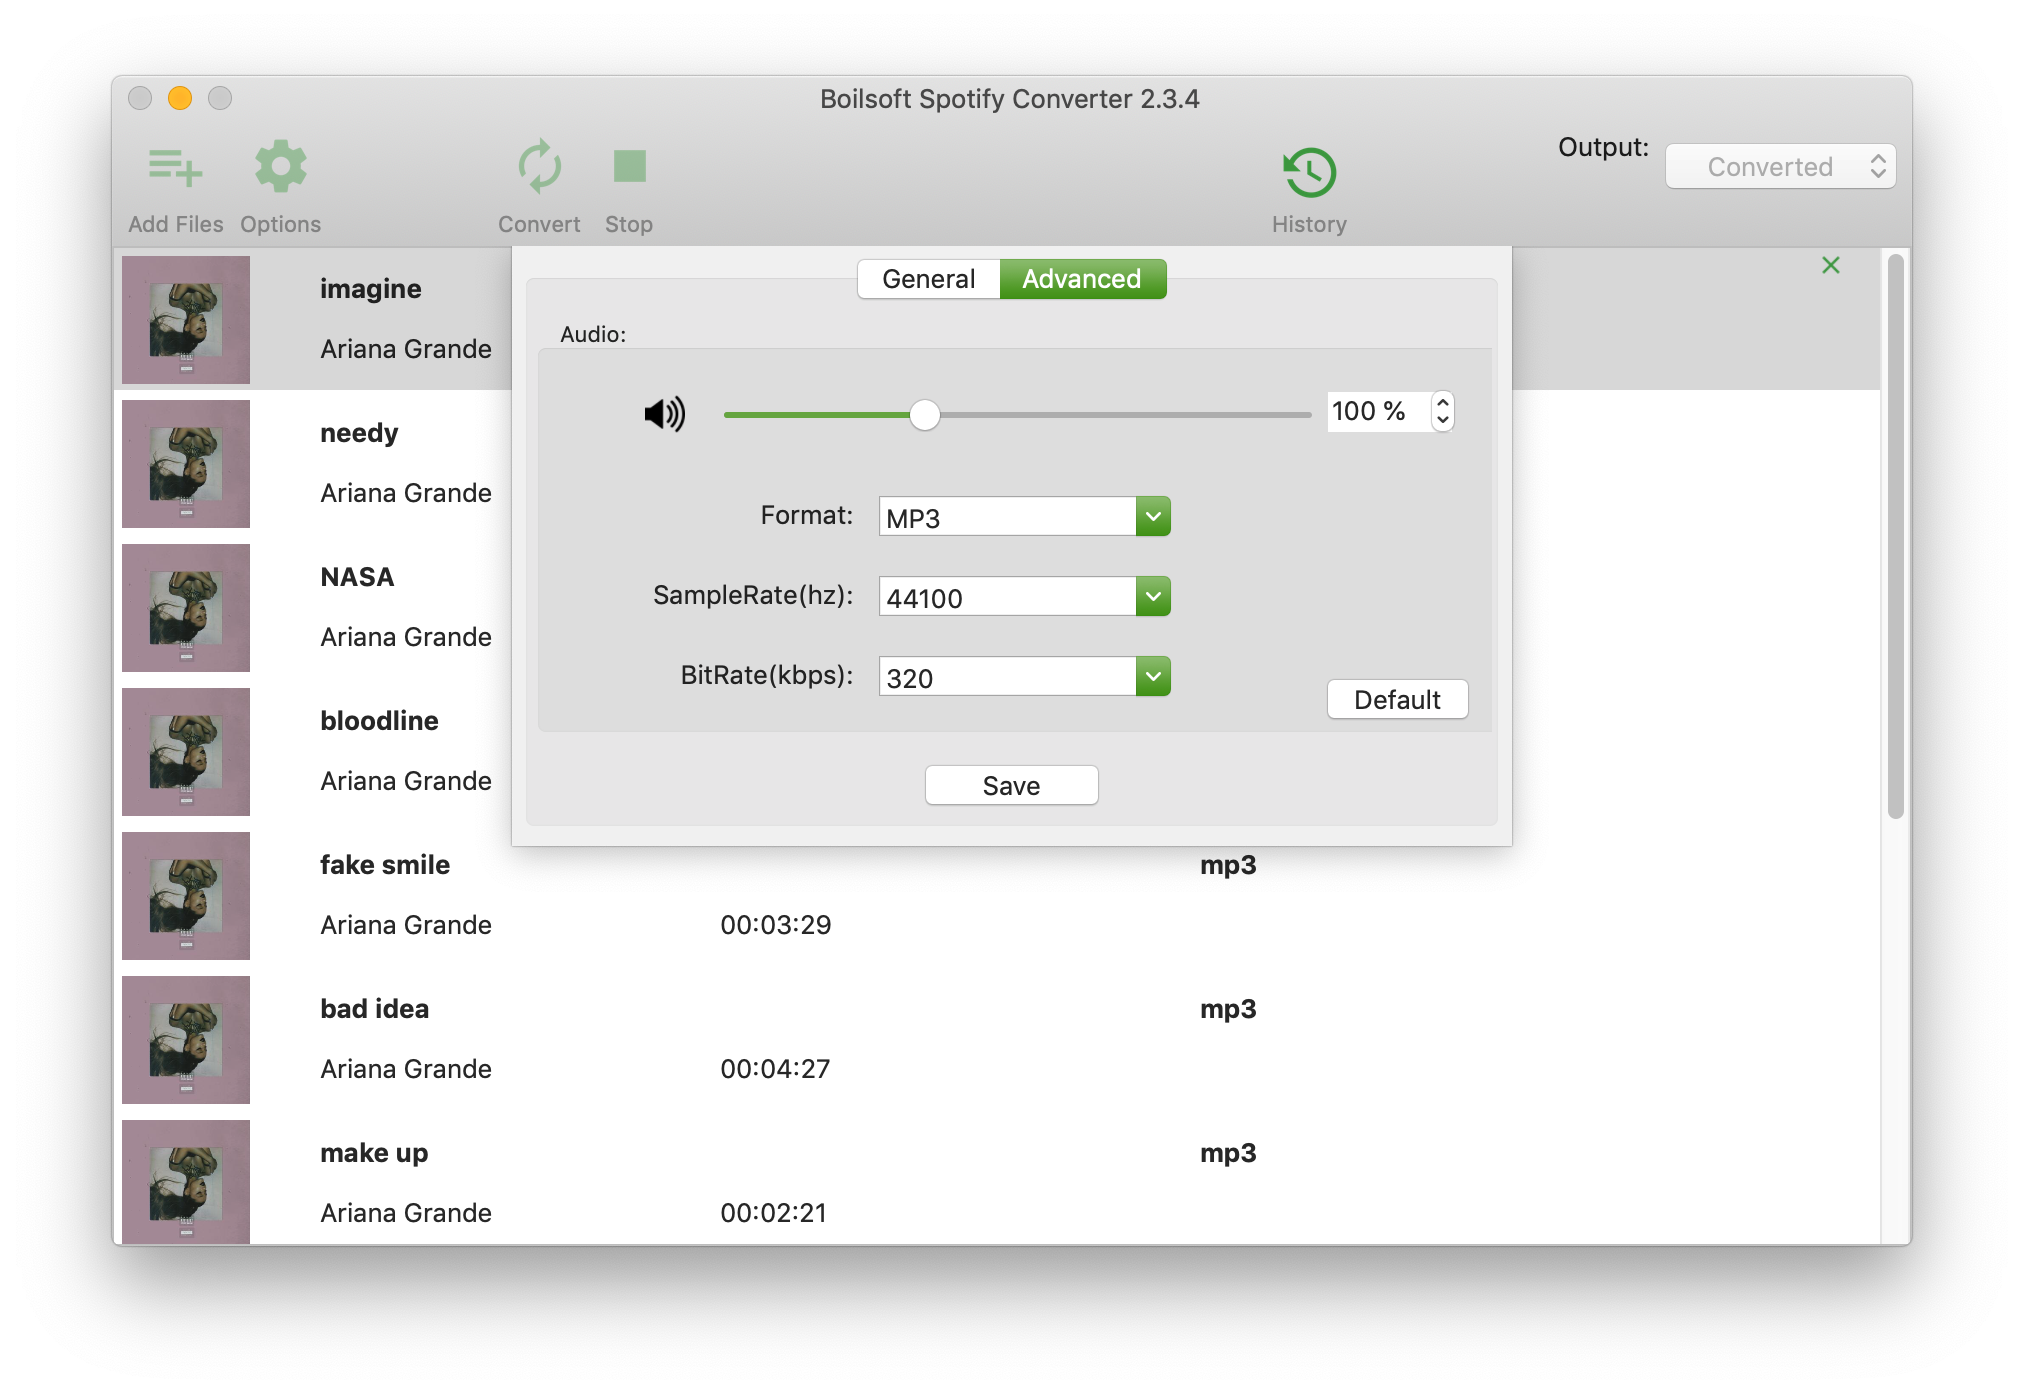
Task: Click the Save button
Action: click(x=1012, y=786)
